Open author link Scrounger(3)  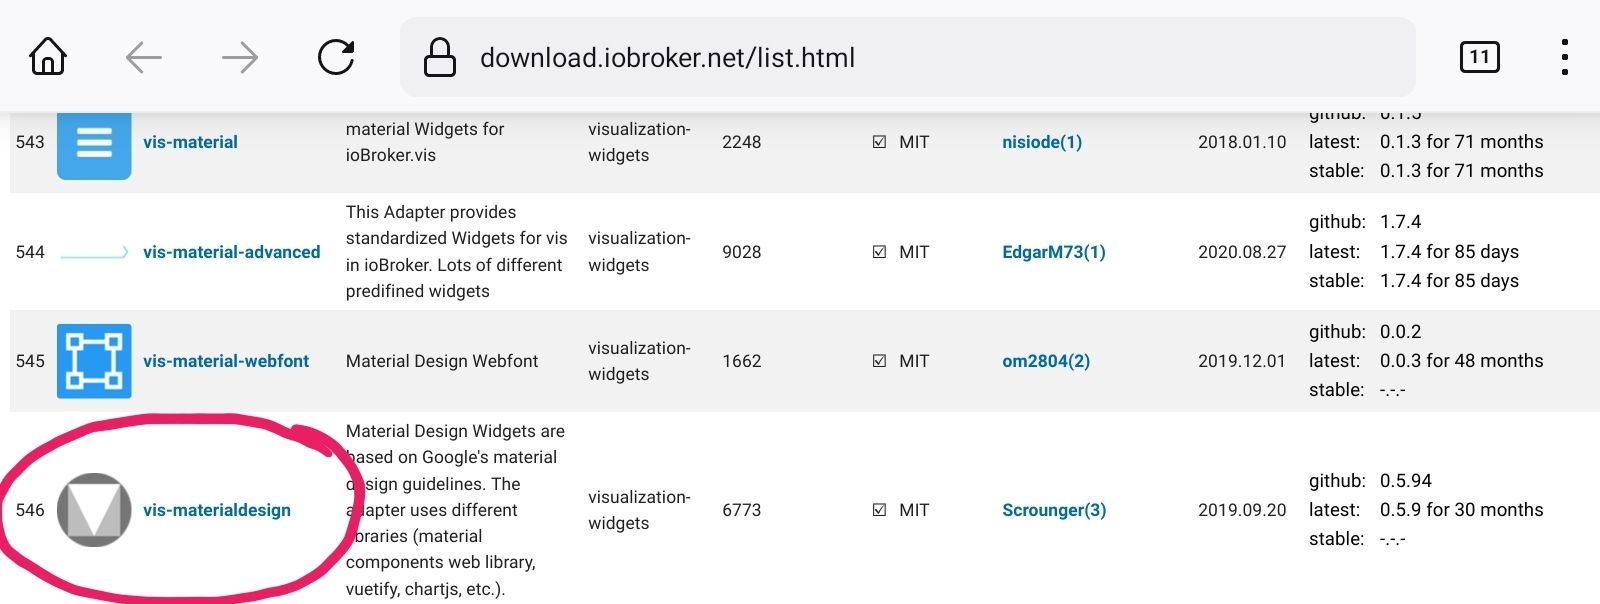1054,510
